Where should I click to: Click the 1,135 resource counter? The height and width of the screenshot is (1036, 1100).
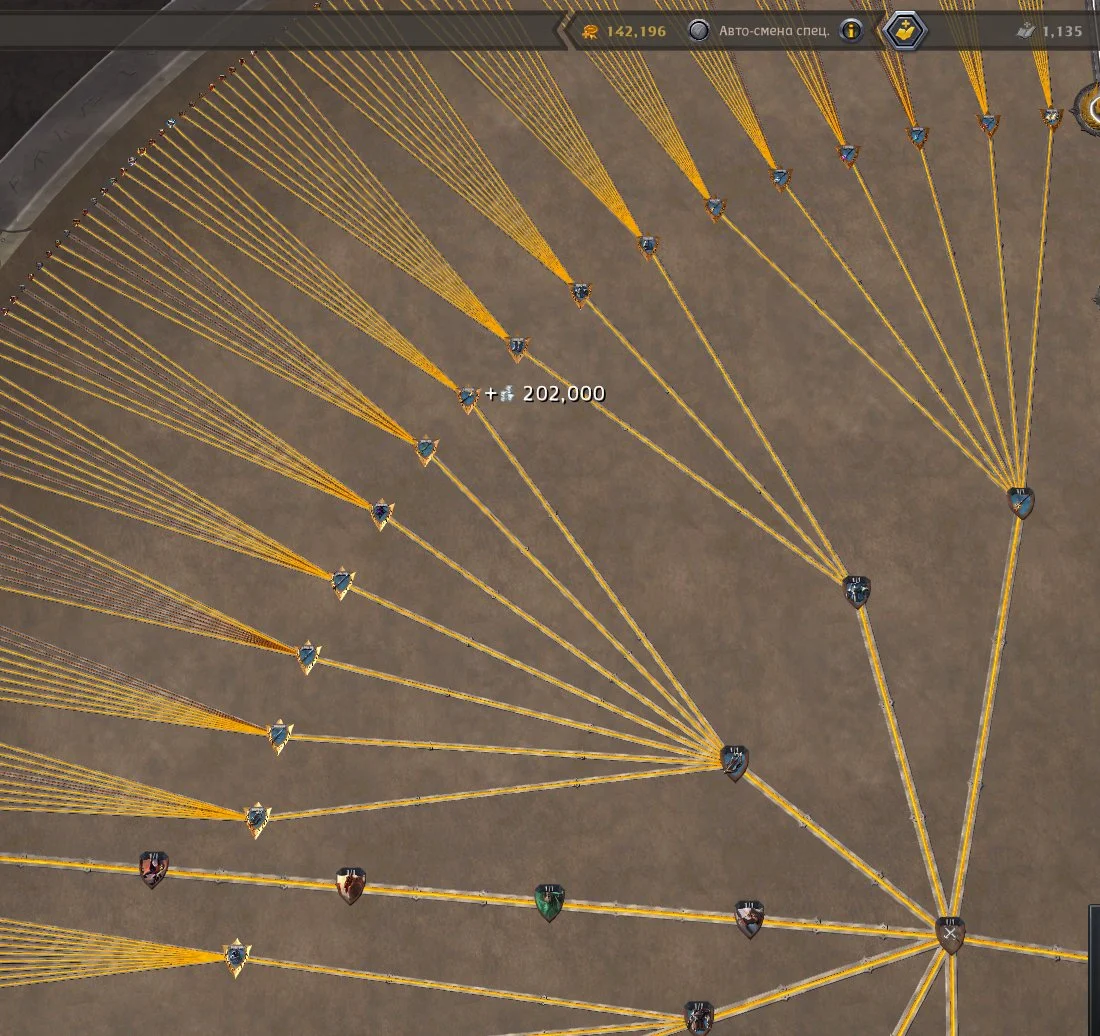coord(1050,31)
